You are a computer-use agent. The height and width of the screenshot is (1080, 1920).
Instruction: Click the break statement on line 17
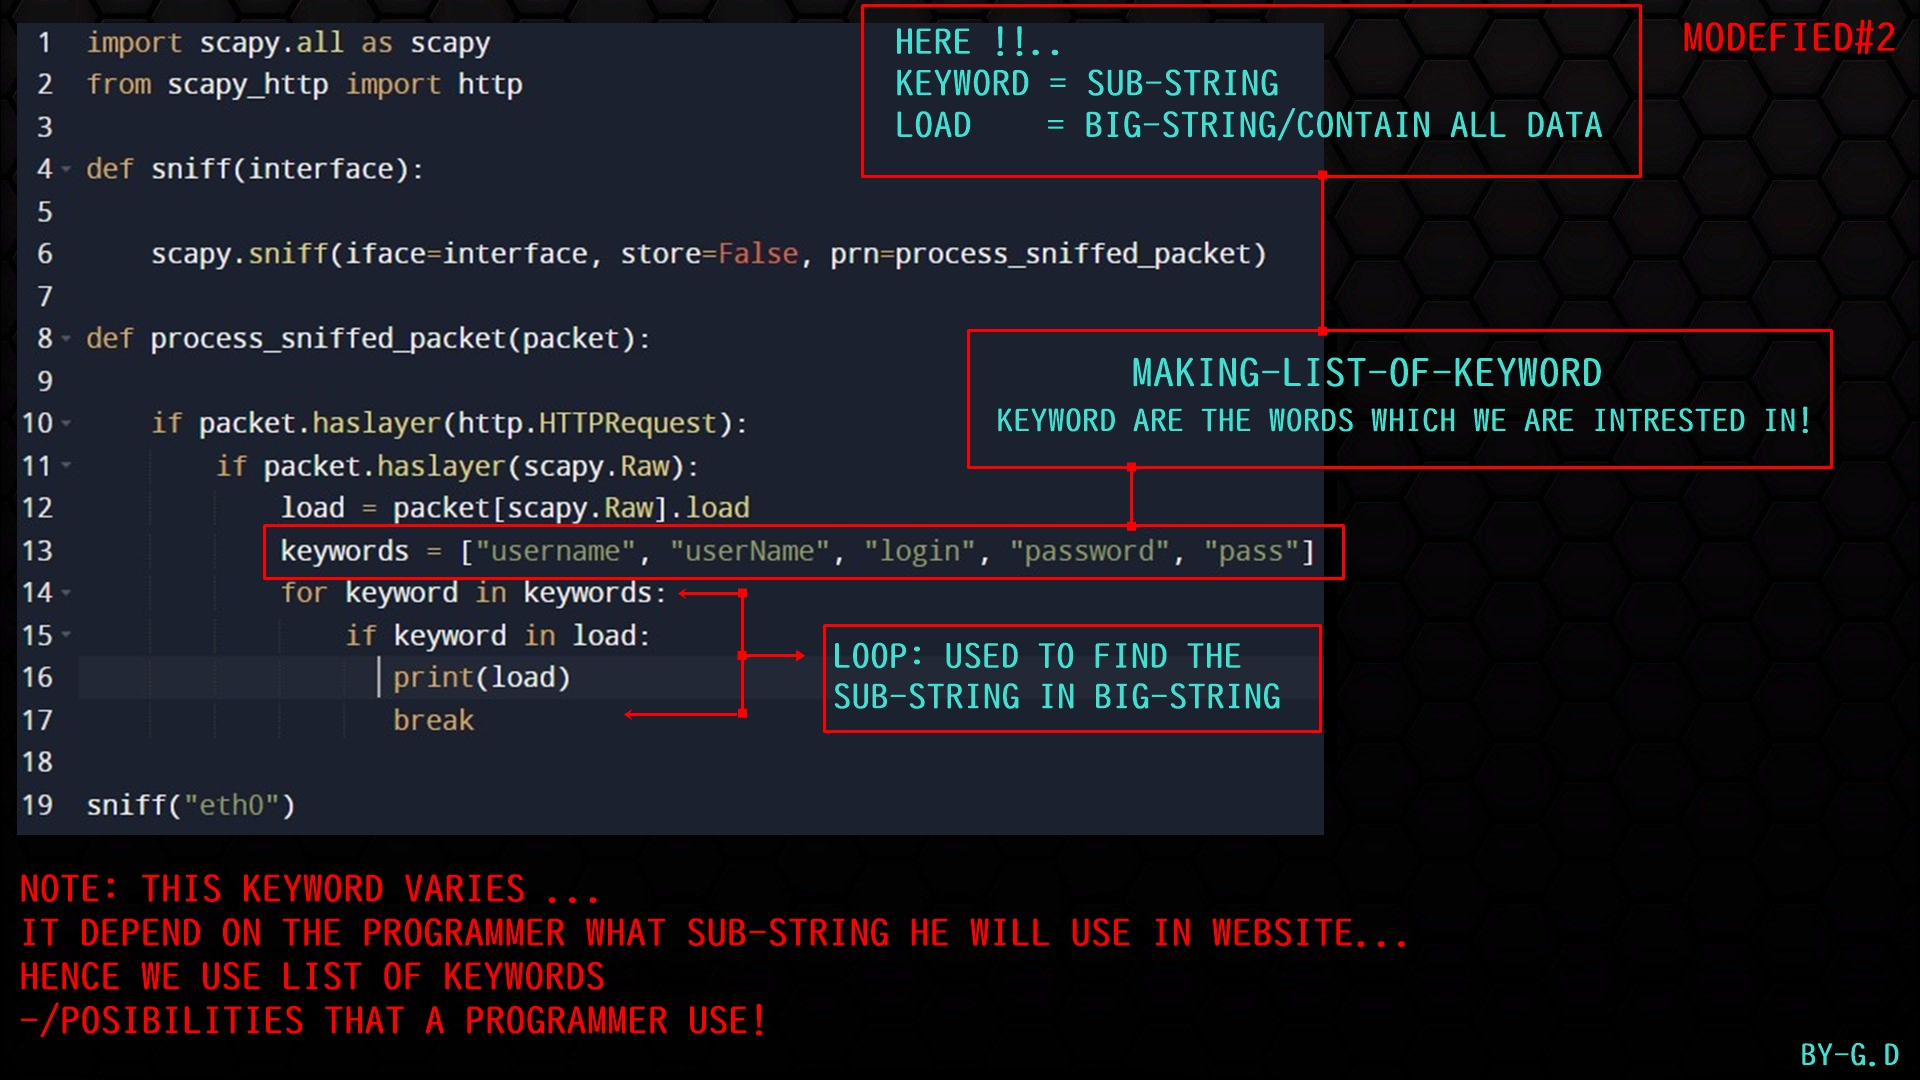(433, 719)
